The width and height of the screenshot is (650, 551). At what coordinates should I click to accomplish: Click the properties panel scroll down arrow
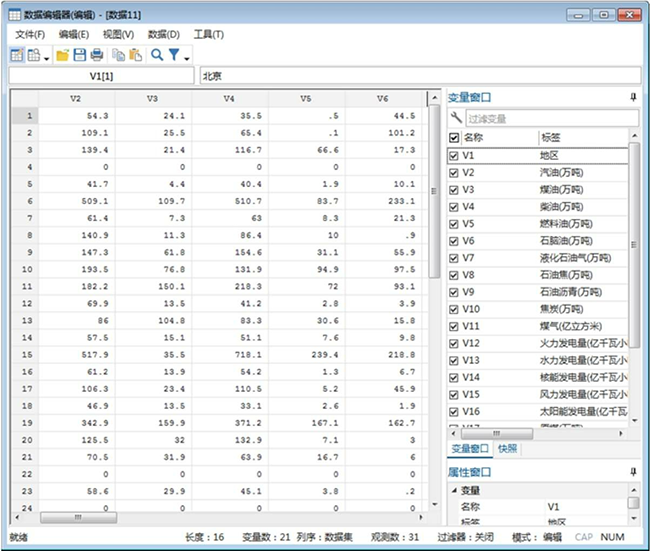point(633,518)
